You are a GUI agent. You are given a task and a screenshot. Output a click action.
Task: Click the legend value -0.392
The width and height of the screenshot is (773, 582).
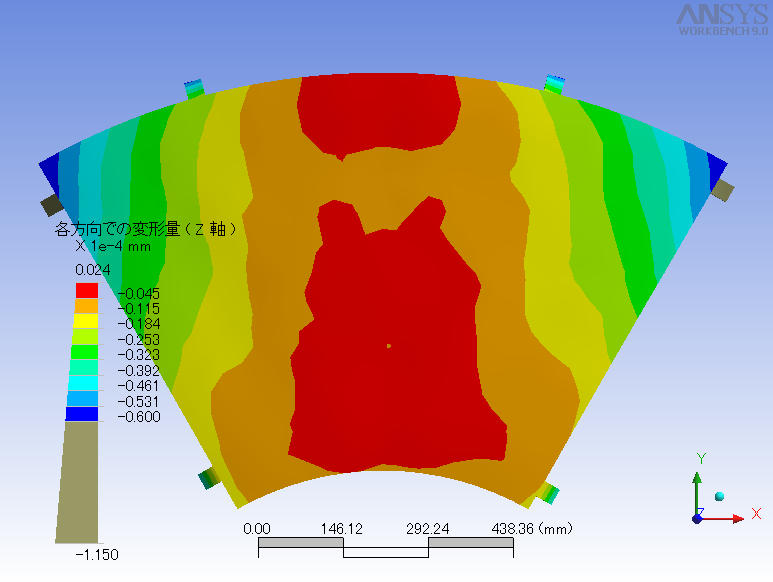click(x=139, y=371)
